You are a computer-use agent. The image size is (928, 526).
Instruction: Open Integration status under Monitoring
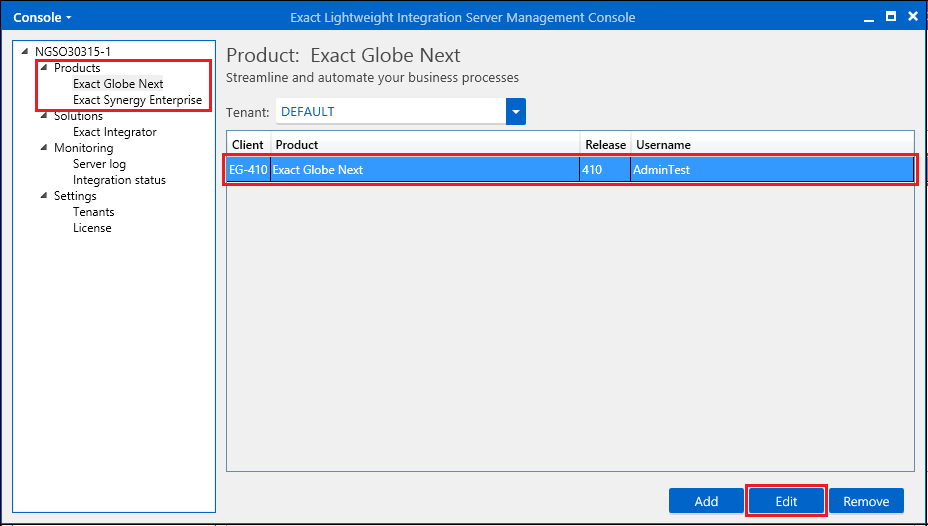click(119, 180)
